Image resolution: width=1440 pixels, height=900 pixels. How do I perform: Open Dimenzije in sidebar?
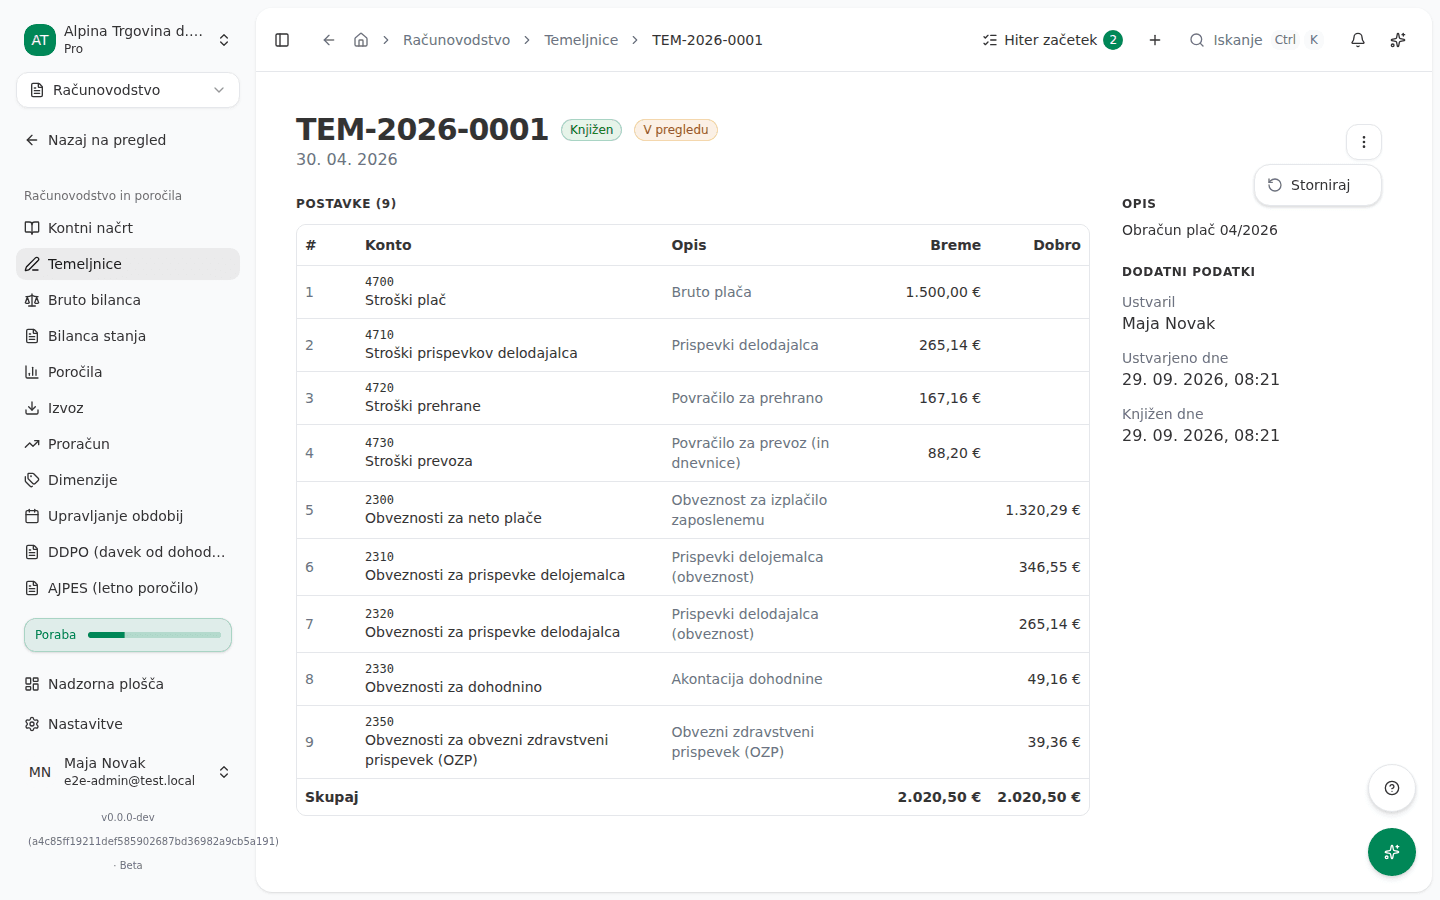[128, 480]
